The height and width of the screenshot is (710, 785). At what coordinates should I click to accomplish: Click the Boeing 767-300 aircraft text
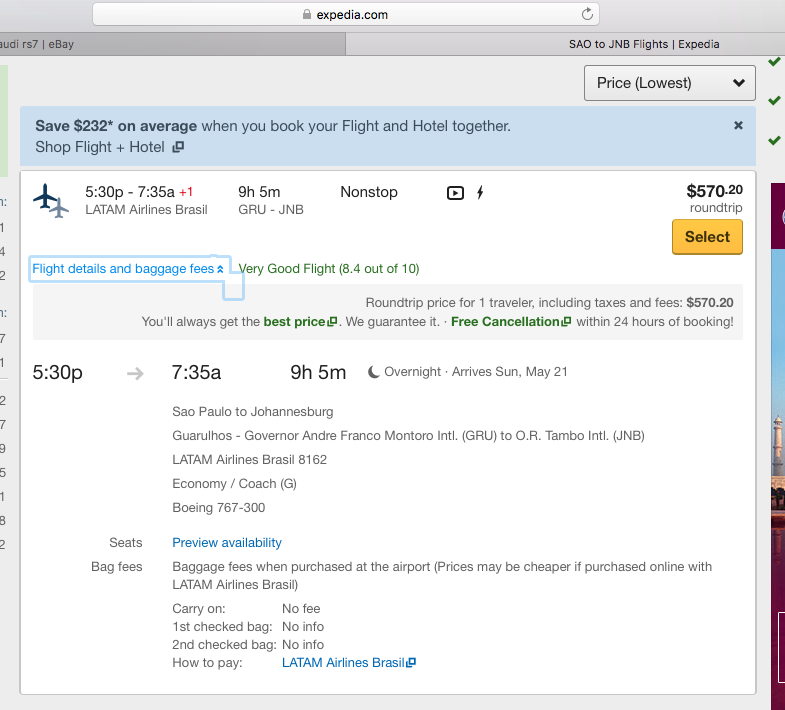pos(219,508)
